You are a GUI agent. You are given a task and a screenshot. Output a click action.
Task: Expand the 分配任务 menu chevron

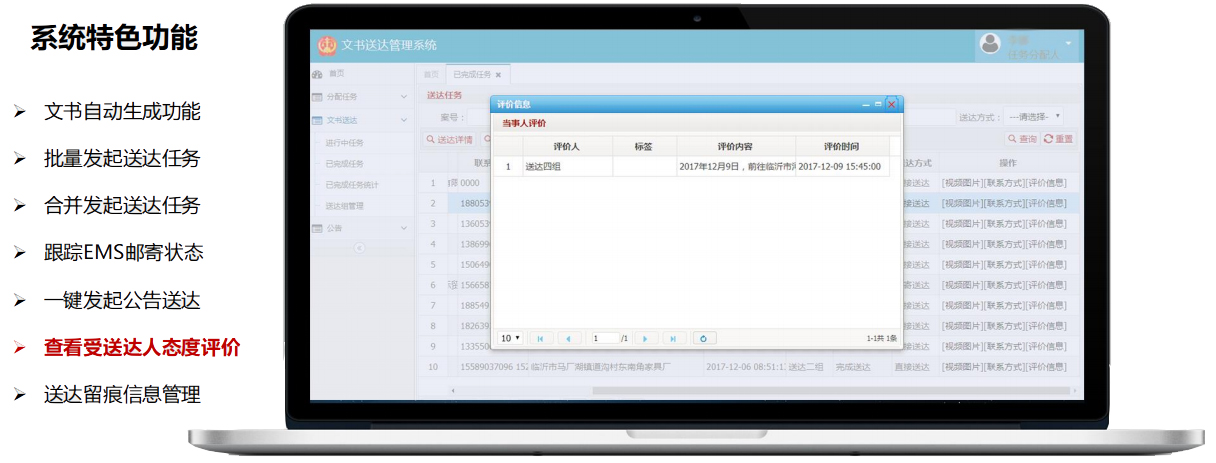point(403,97)
